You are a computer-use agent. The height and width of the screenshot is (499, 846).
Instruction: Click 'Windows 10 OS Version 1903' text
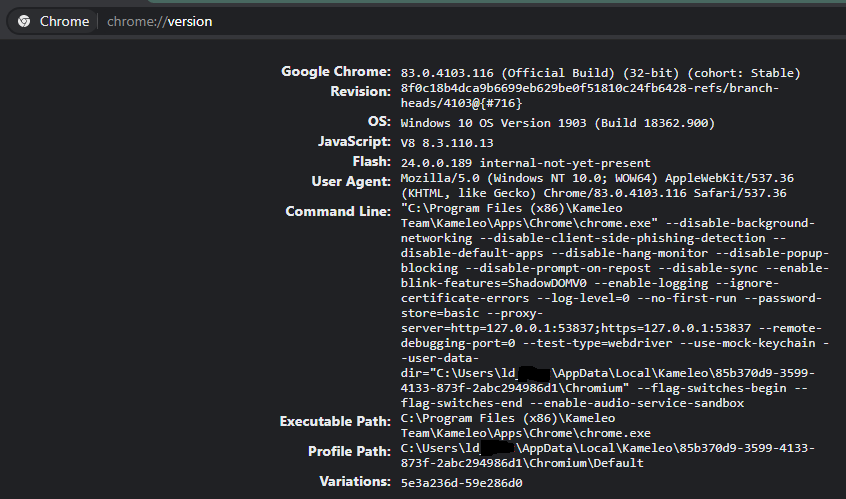click(493, 123)
